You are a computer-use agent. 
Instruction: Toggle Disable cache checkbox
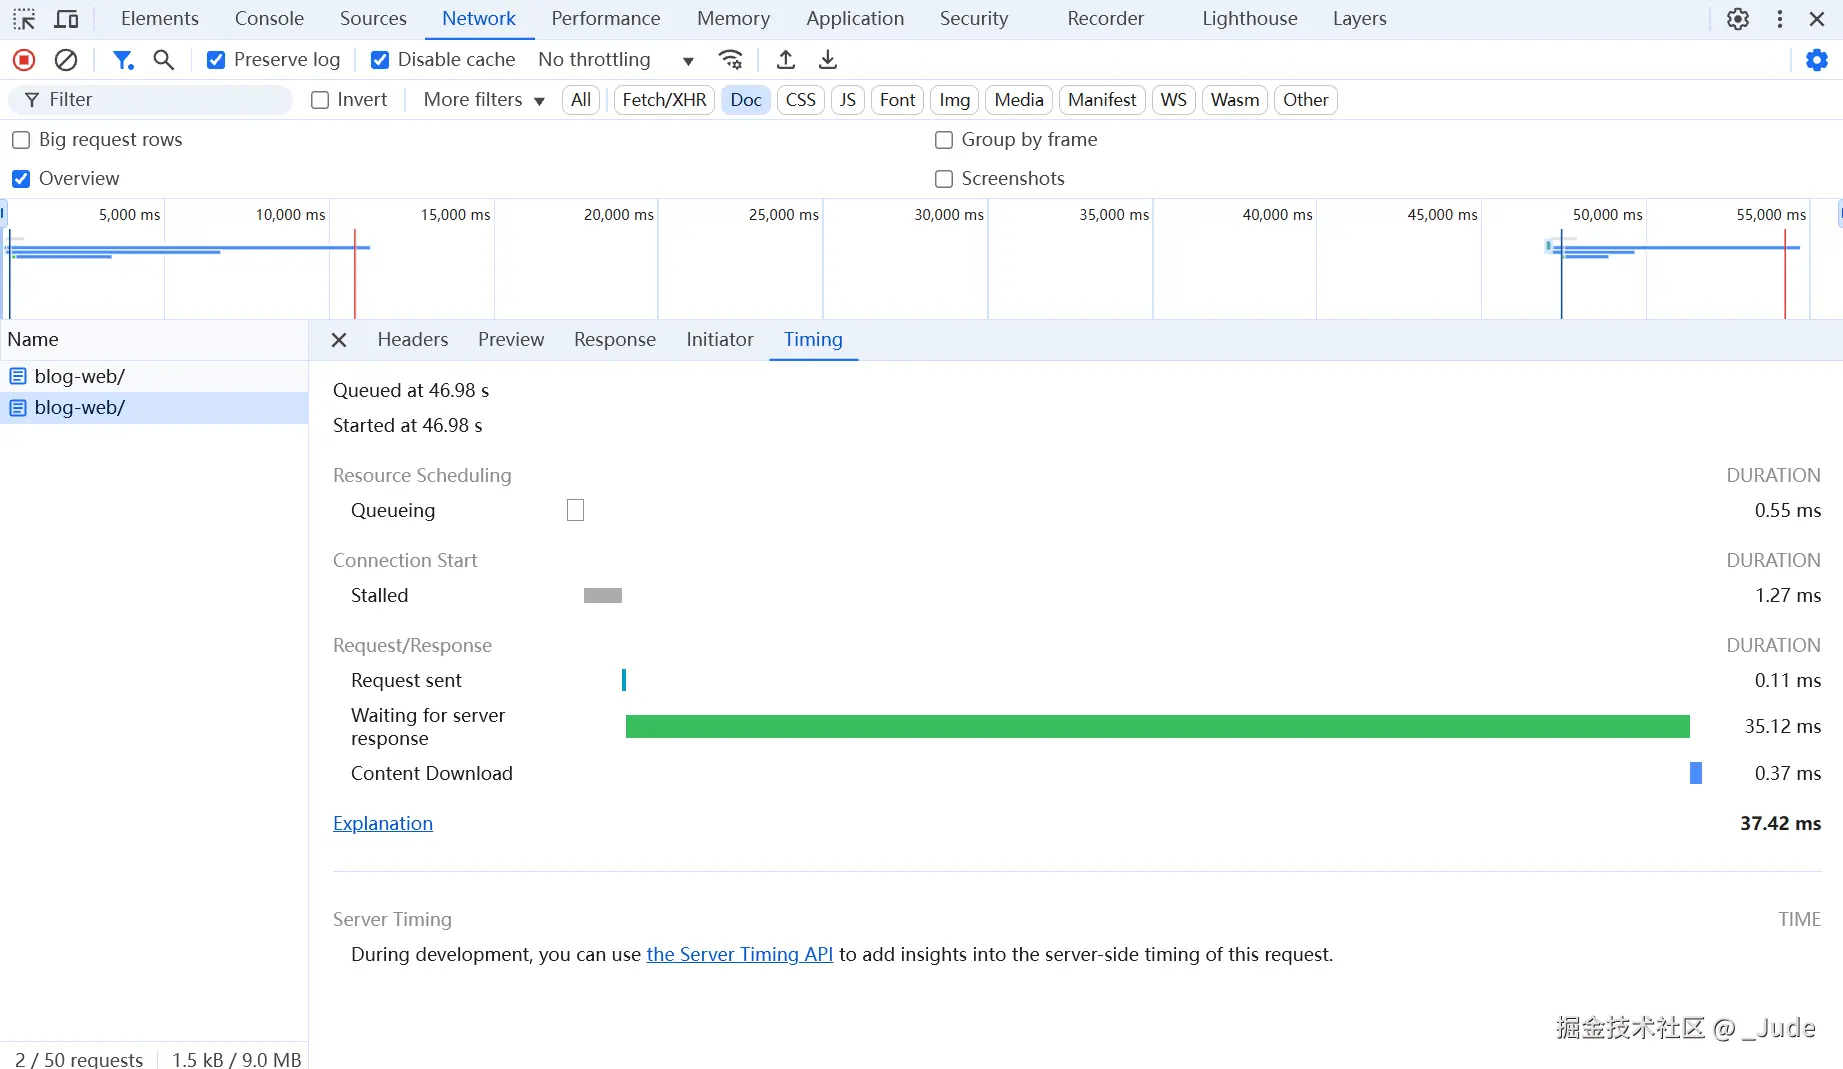click(x=380, y=60)
